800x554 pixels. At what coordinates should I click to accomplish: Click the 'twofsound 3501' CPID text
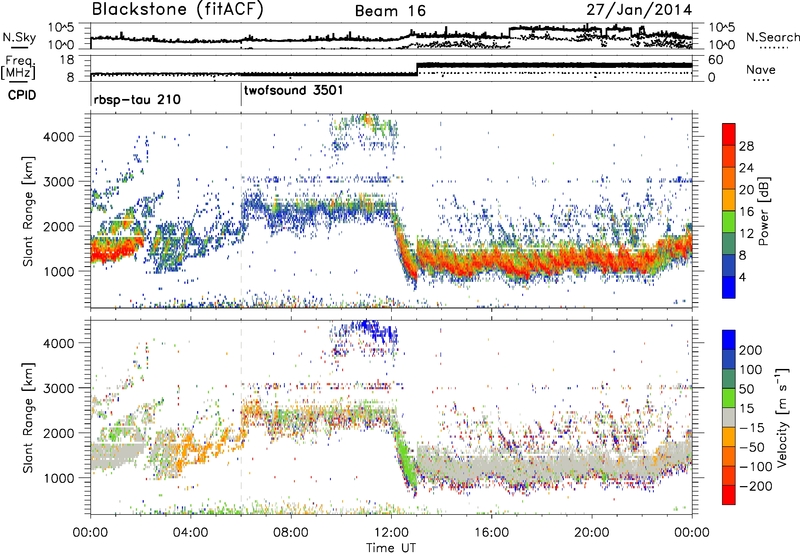[x=293, y=90]
